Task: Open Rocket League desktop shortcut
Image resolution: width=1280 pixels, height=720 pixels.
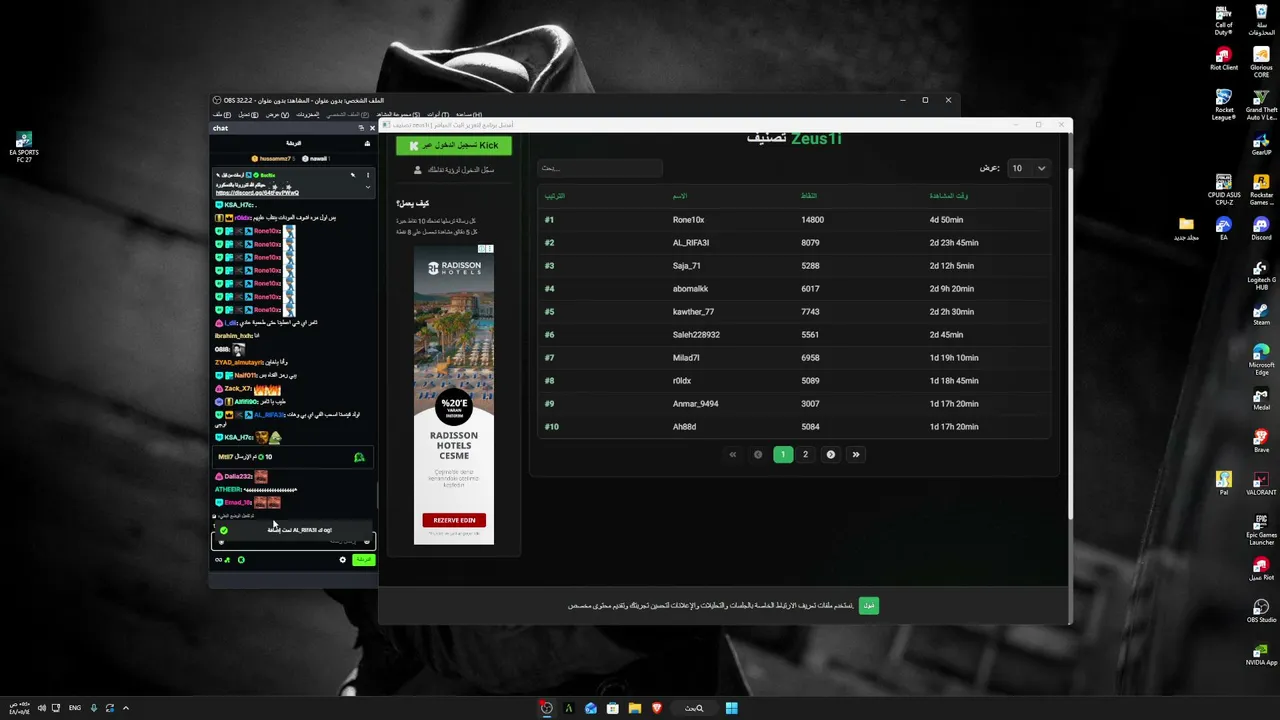Action: tap(1223, 104)
